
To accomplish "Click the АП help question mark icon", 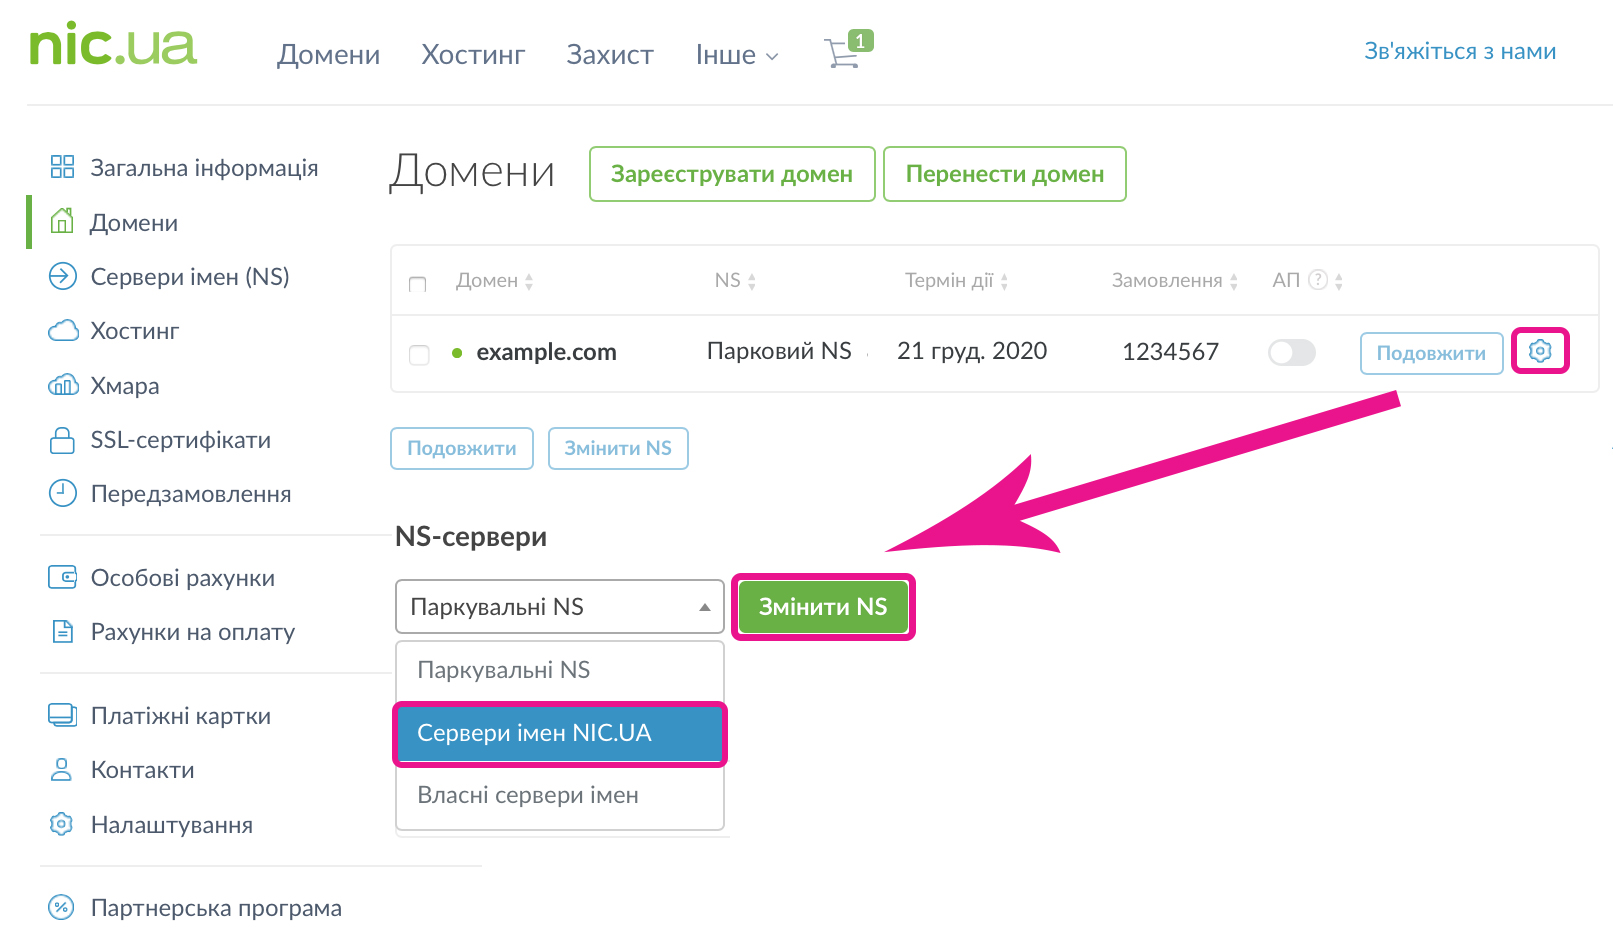I will pos(1318,280).
